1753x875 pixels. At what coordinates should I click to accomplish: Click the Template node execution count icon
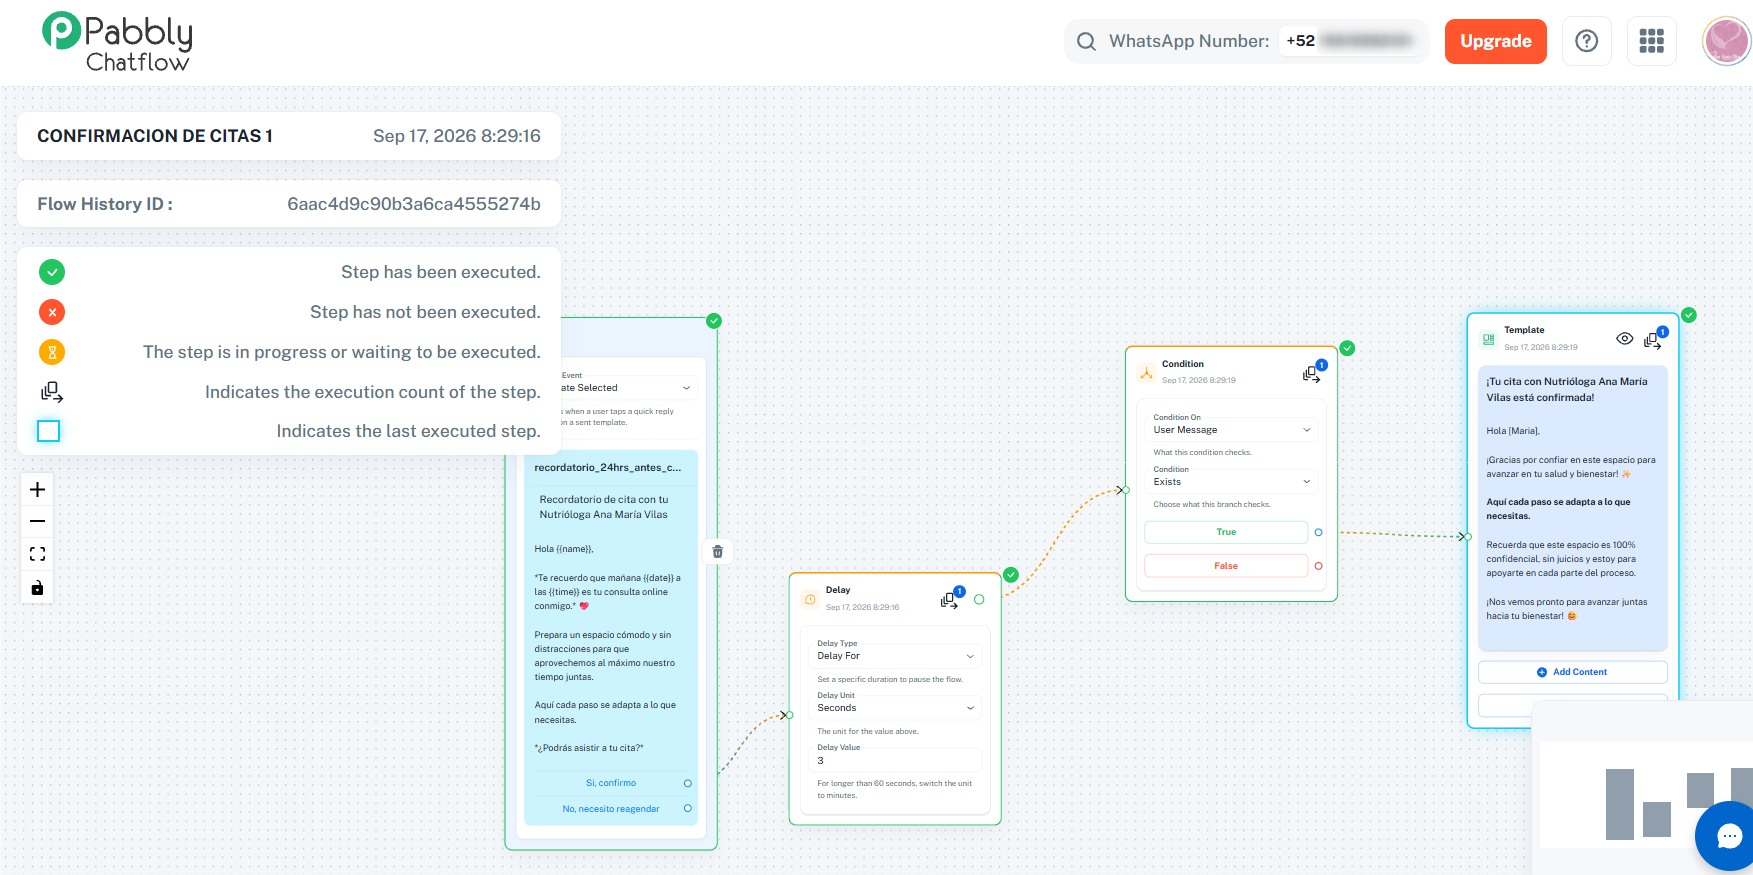click(x=1654, y=339)
